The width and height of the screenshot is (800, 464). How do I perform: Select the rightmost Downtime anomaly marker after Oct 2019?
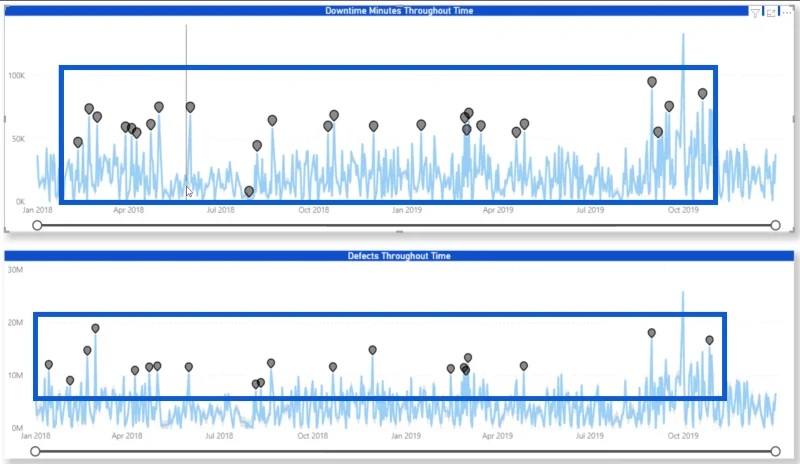click(703, 94)
